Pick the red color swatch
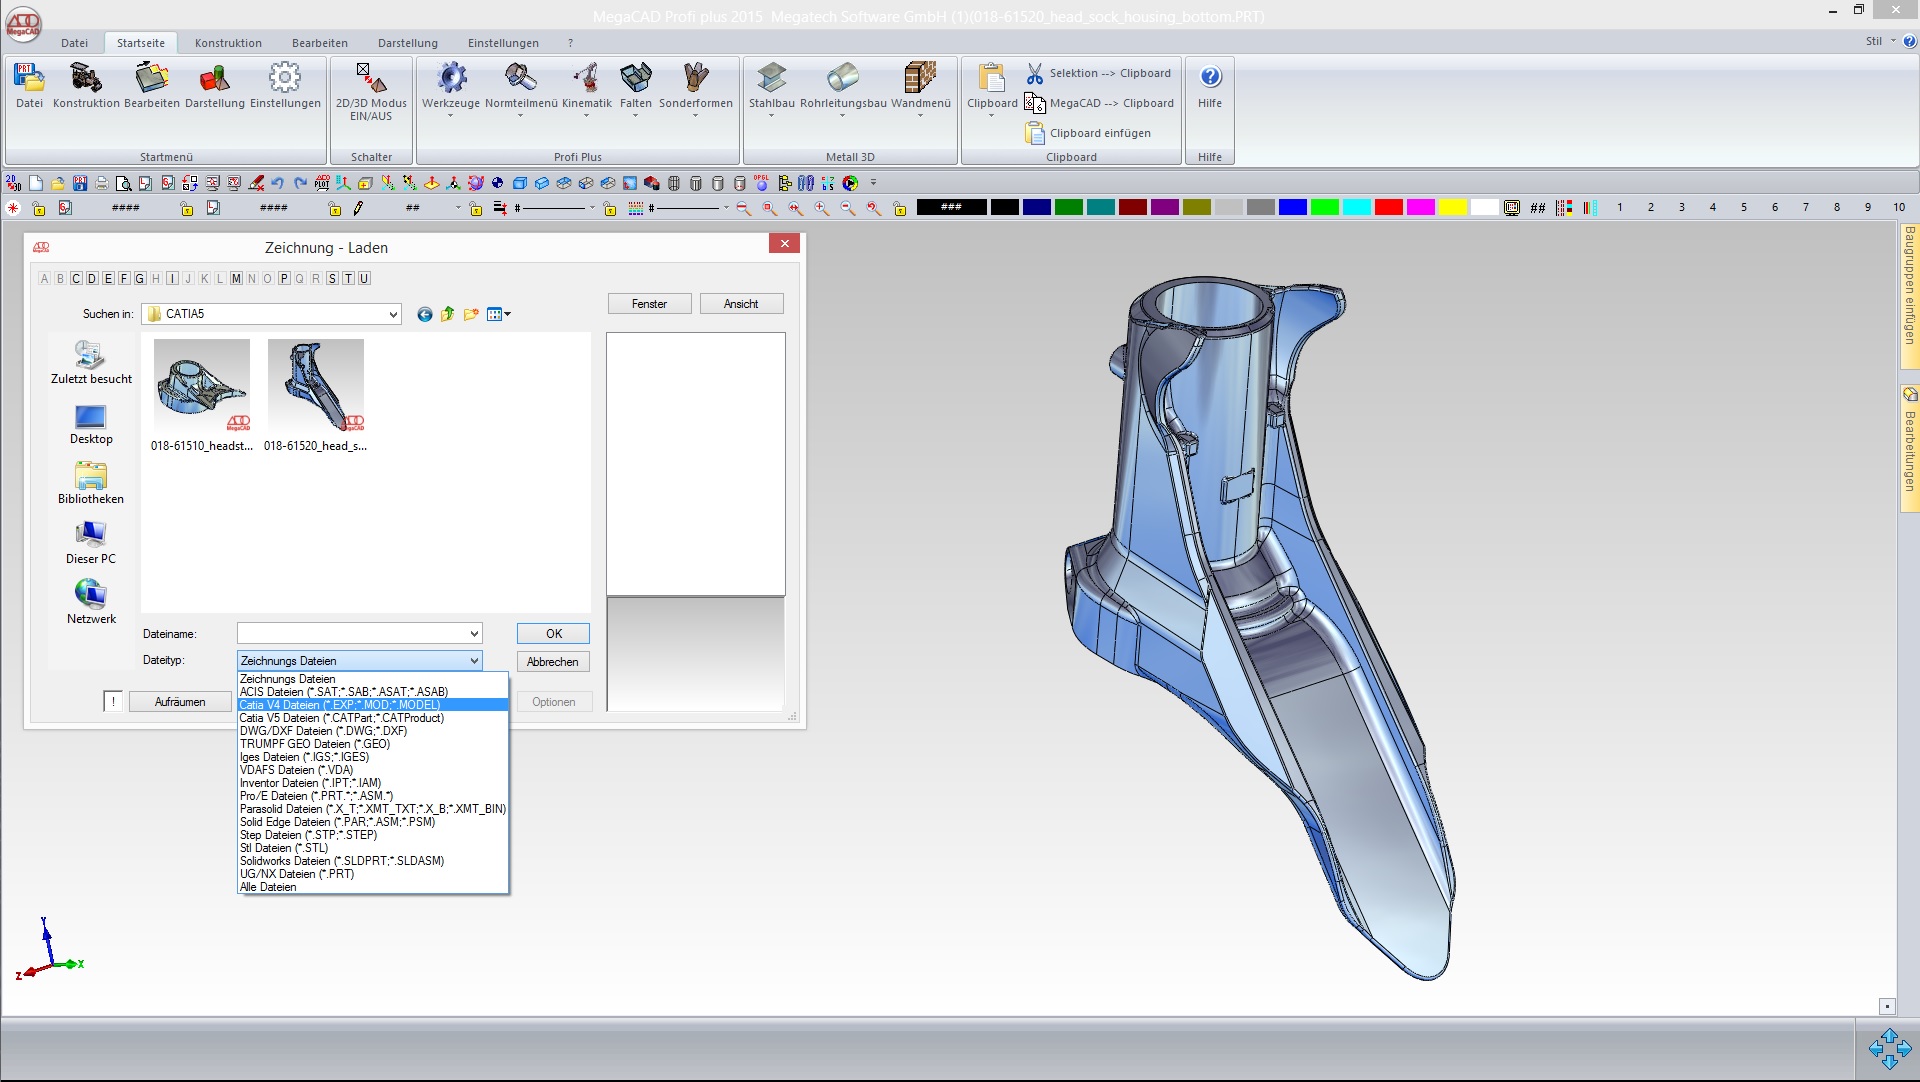The width and height of the screenshot is (1920, 1082). pos(1388,208)
